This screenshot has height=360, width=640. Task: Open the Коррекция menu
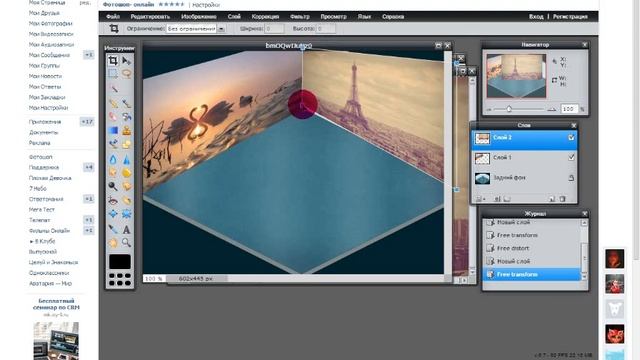(x=265, y=17)
